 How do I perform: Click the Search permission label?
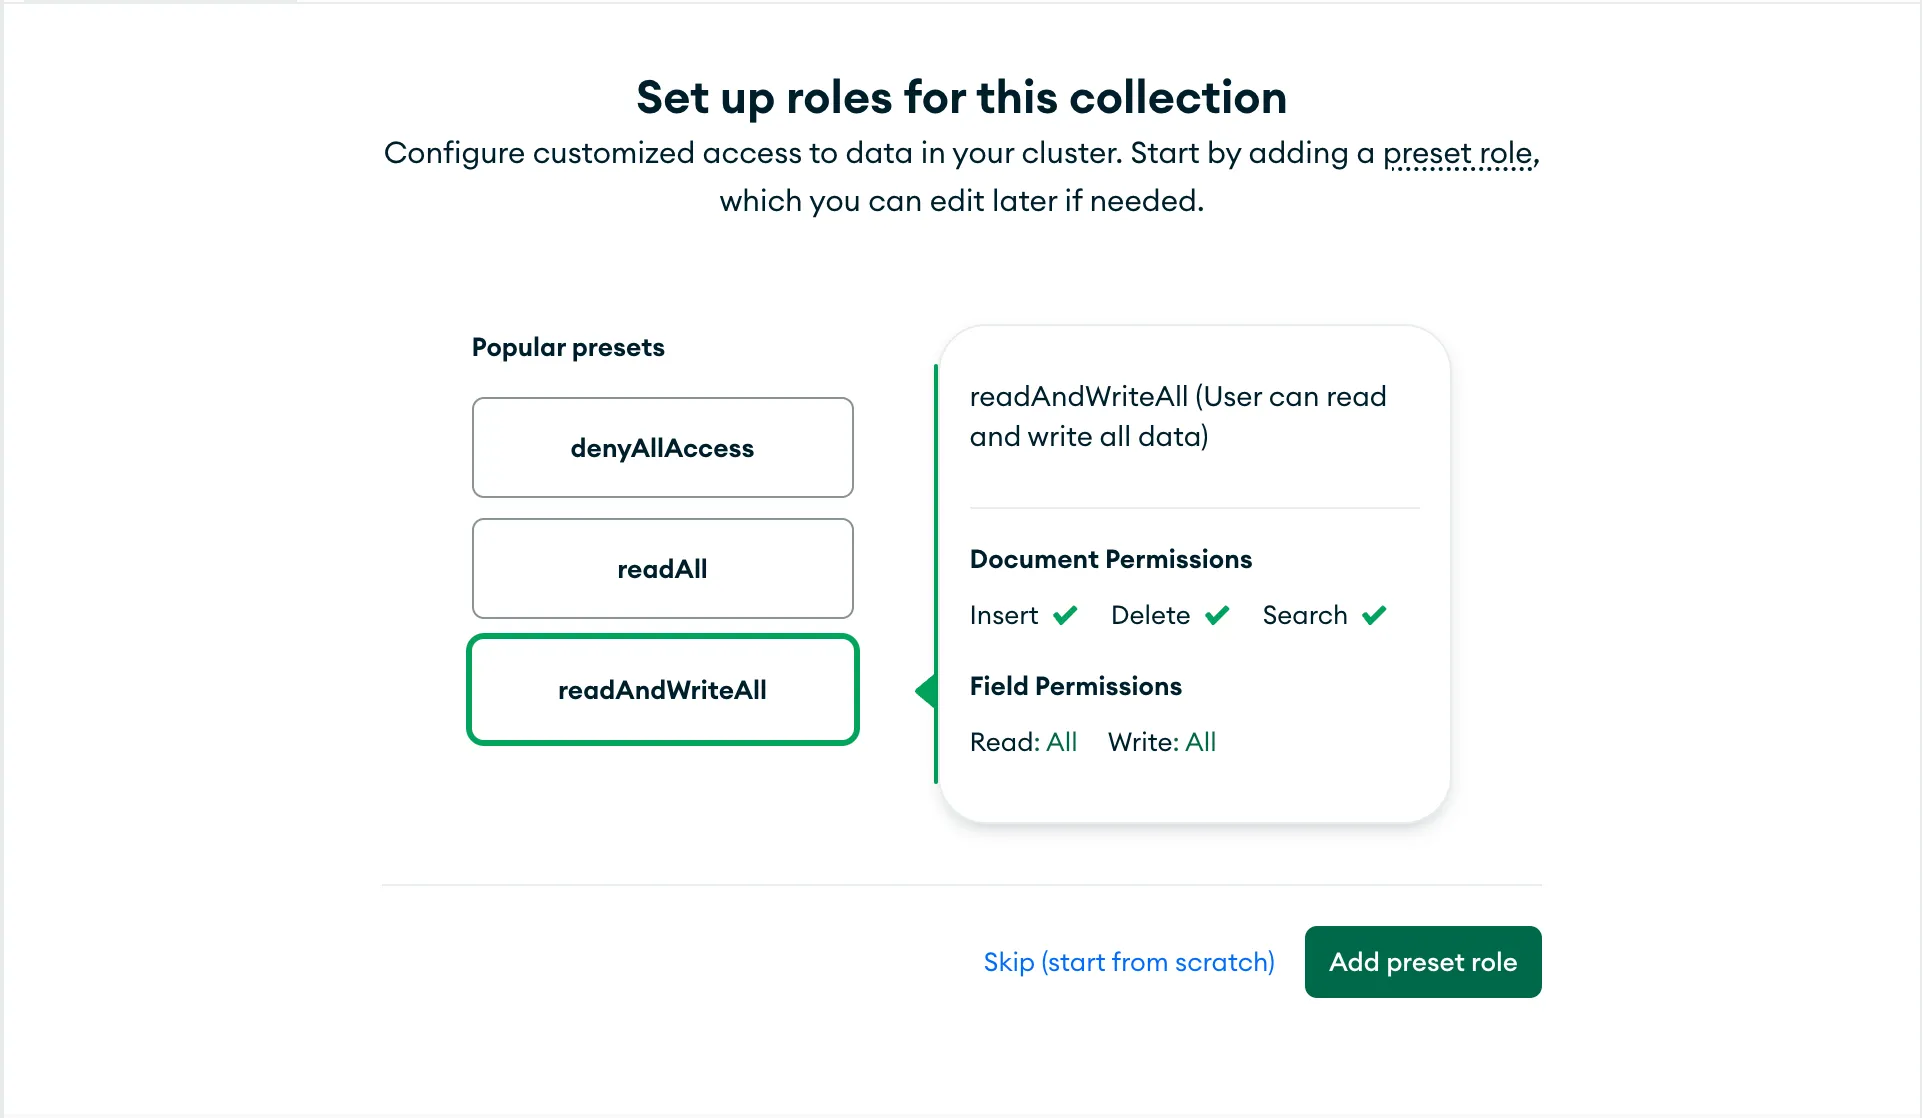coord(1304,615)
